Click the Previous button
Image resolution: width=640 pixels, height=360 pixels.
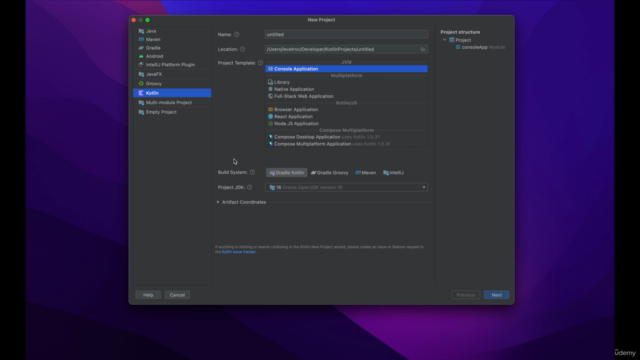point(466,295)
